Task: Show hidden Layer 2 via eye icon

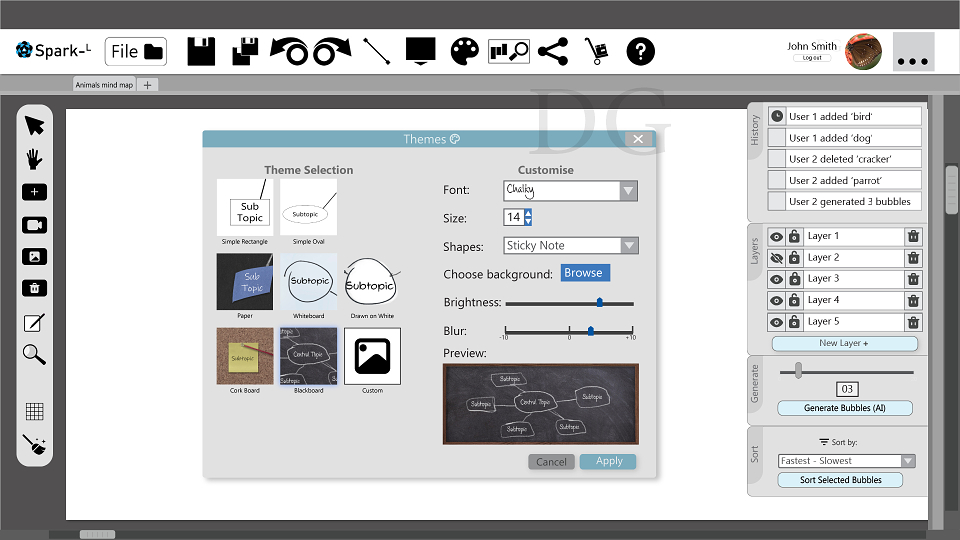Action: (776, 258)
